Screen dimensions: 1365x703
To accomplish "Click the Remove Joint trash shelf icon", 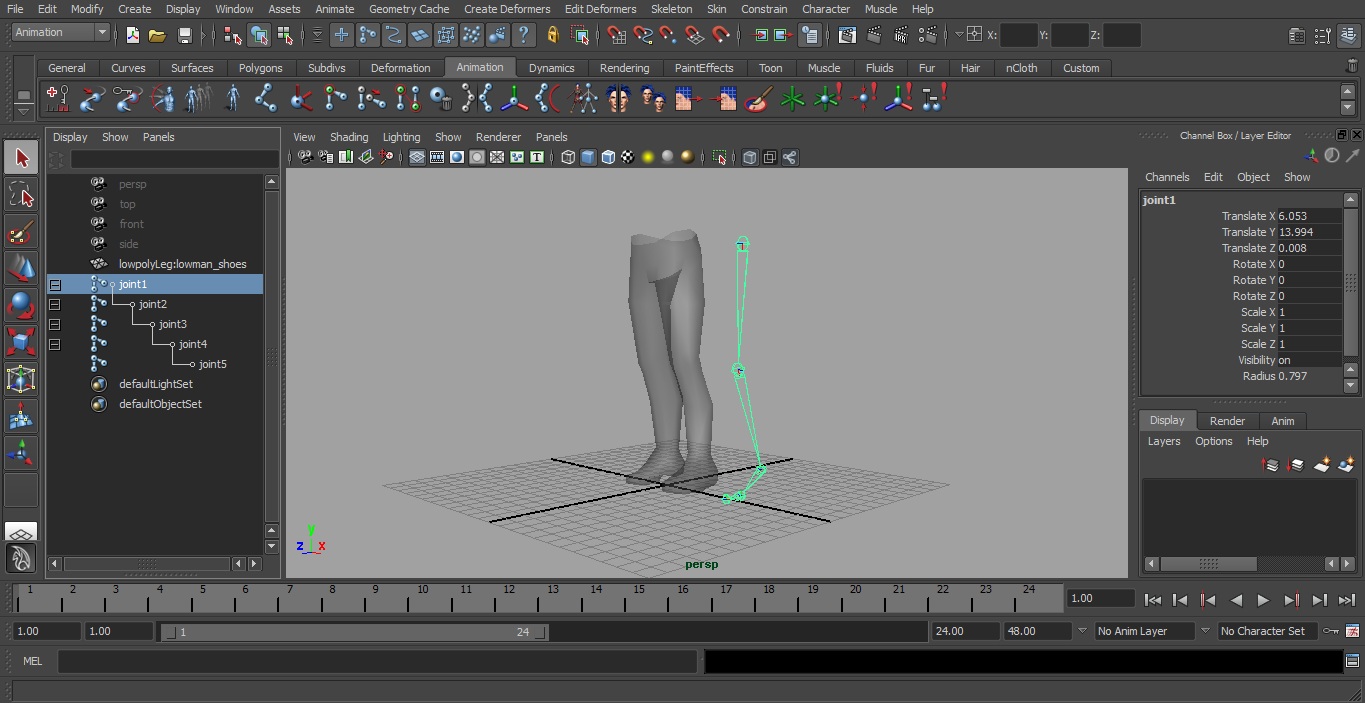I will 440,98.
